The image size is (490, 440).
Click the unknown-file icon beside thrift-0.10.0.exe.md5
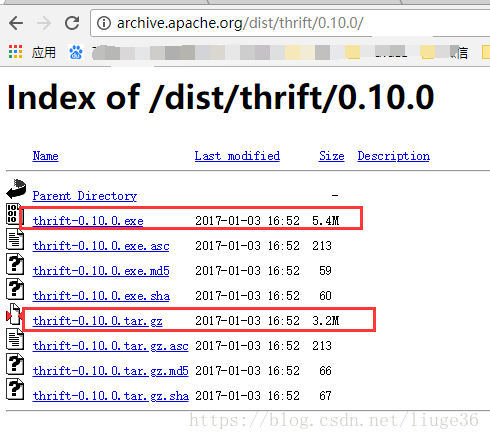tap(15, 264)
